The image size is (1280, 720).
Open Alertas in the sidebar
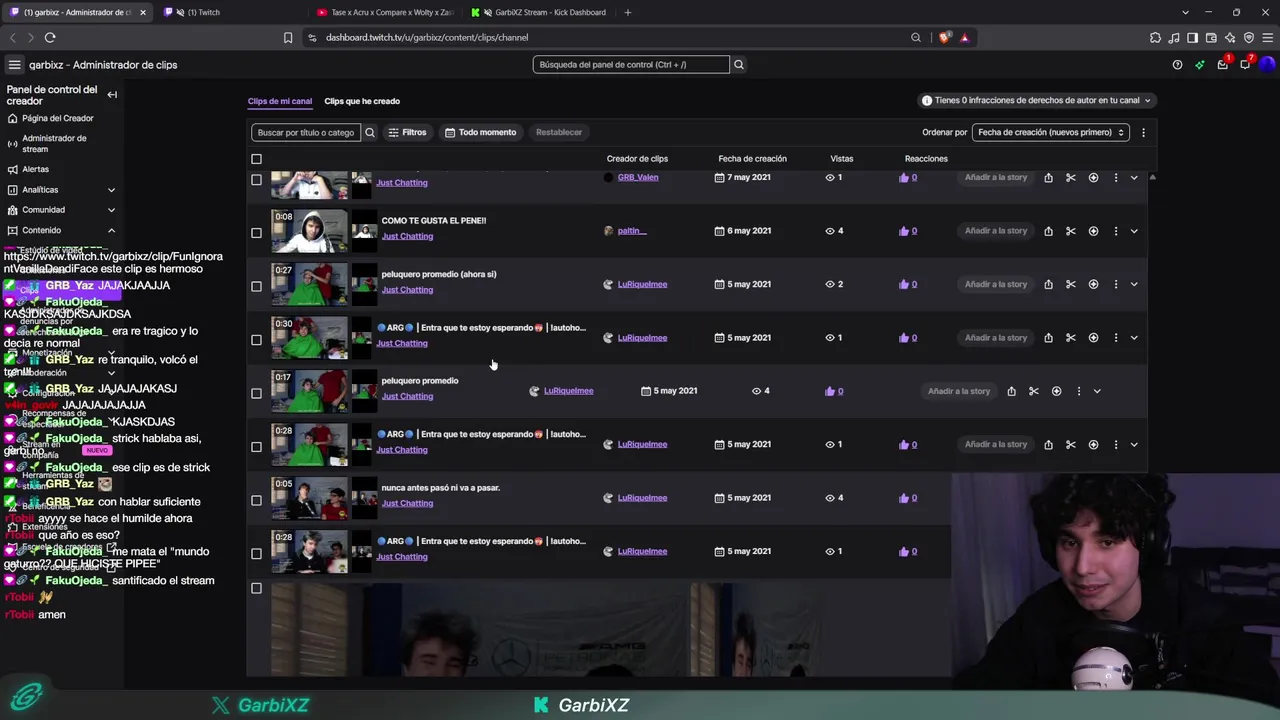point(36,169)
